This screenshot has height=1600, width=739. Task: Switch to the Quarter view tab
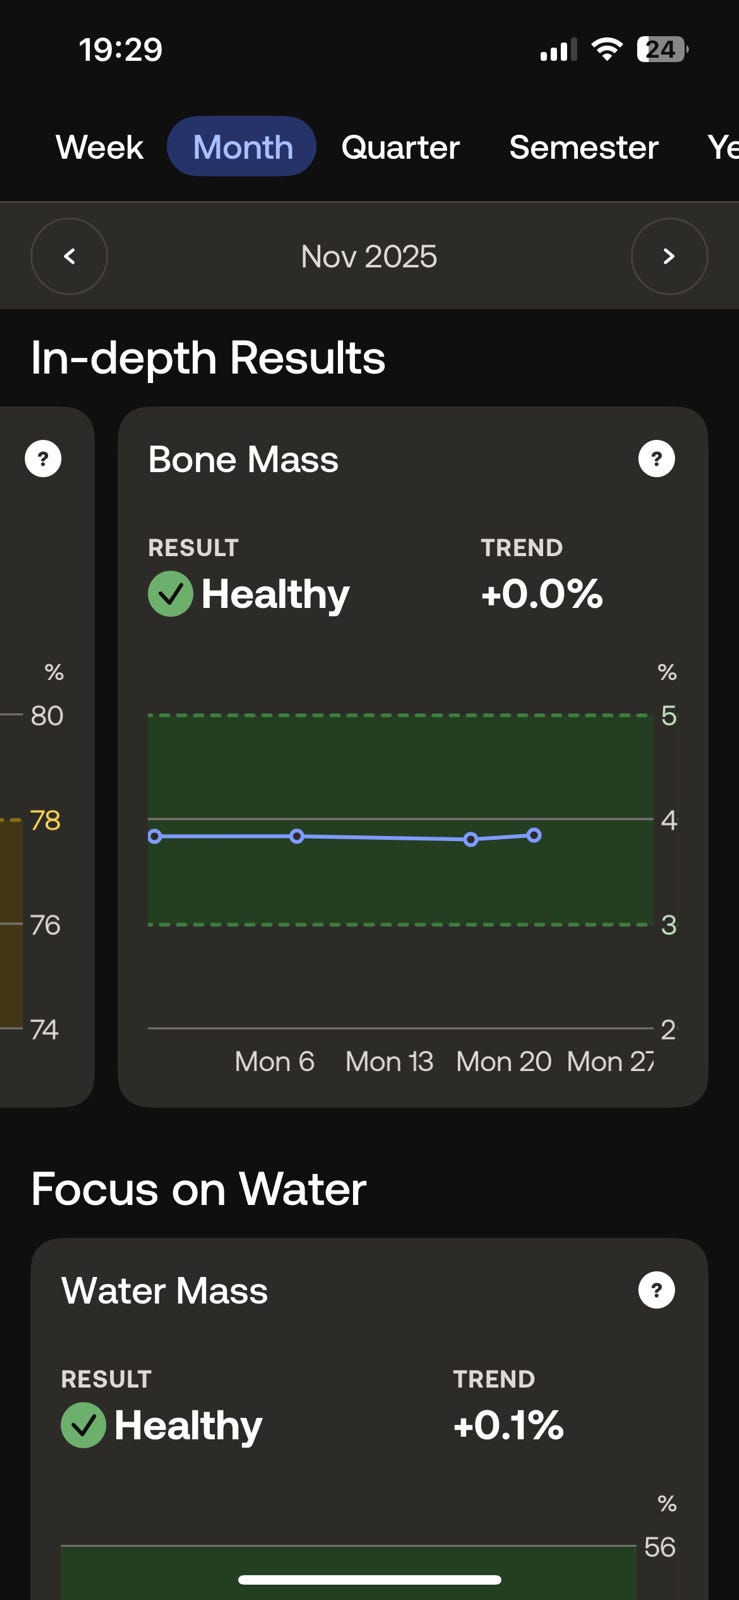pyautogui.click(x=400, y=147)
